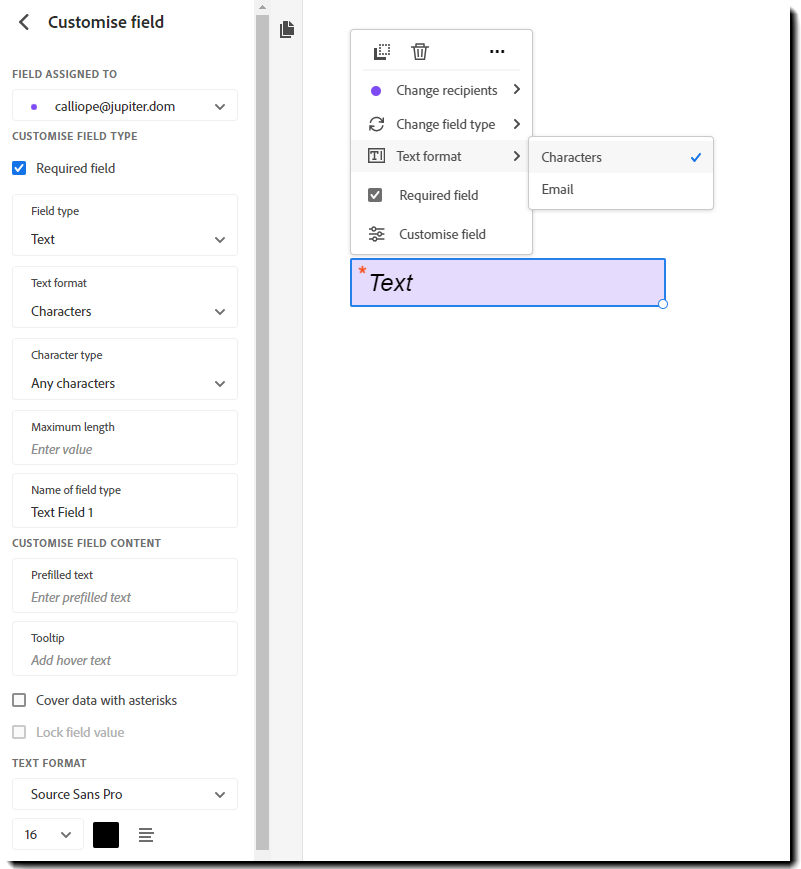Click the back arrow beside Customise field
This screenshot has height=869, width=801.
point(24,22)
